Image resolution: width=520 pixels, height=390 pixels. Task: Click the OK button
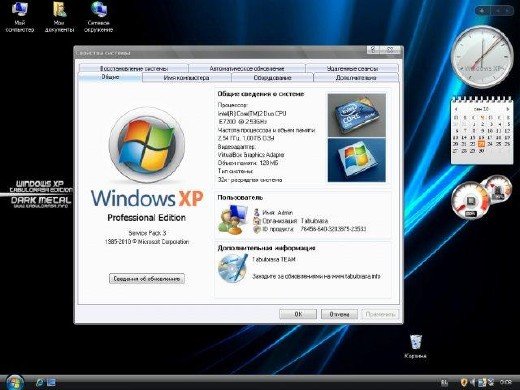[x=298, y=314]
